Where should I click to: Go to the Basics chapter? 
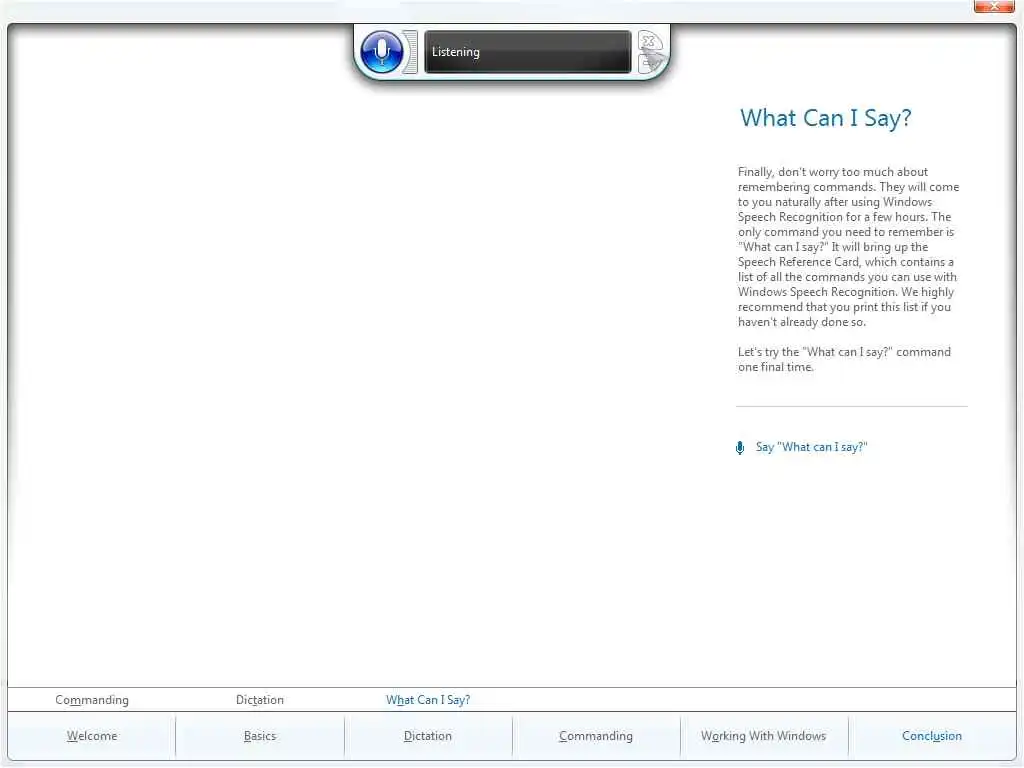(260, 736)
